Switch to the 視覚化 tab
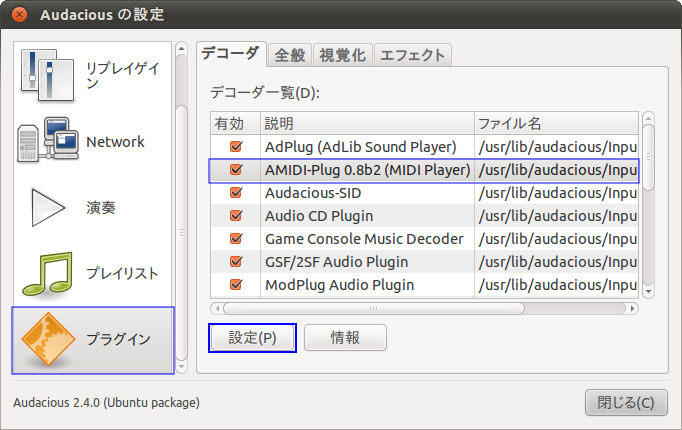682x430 pixels. pos(343,55)
